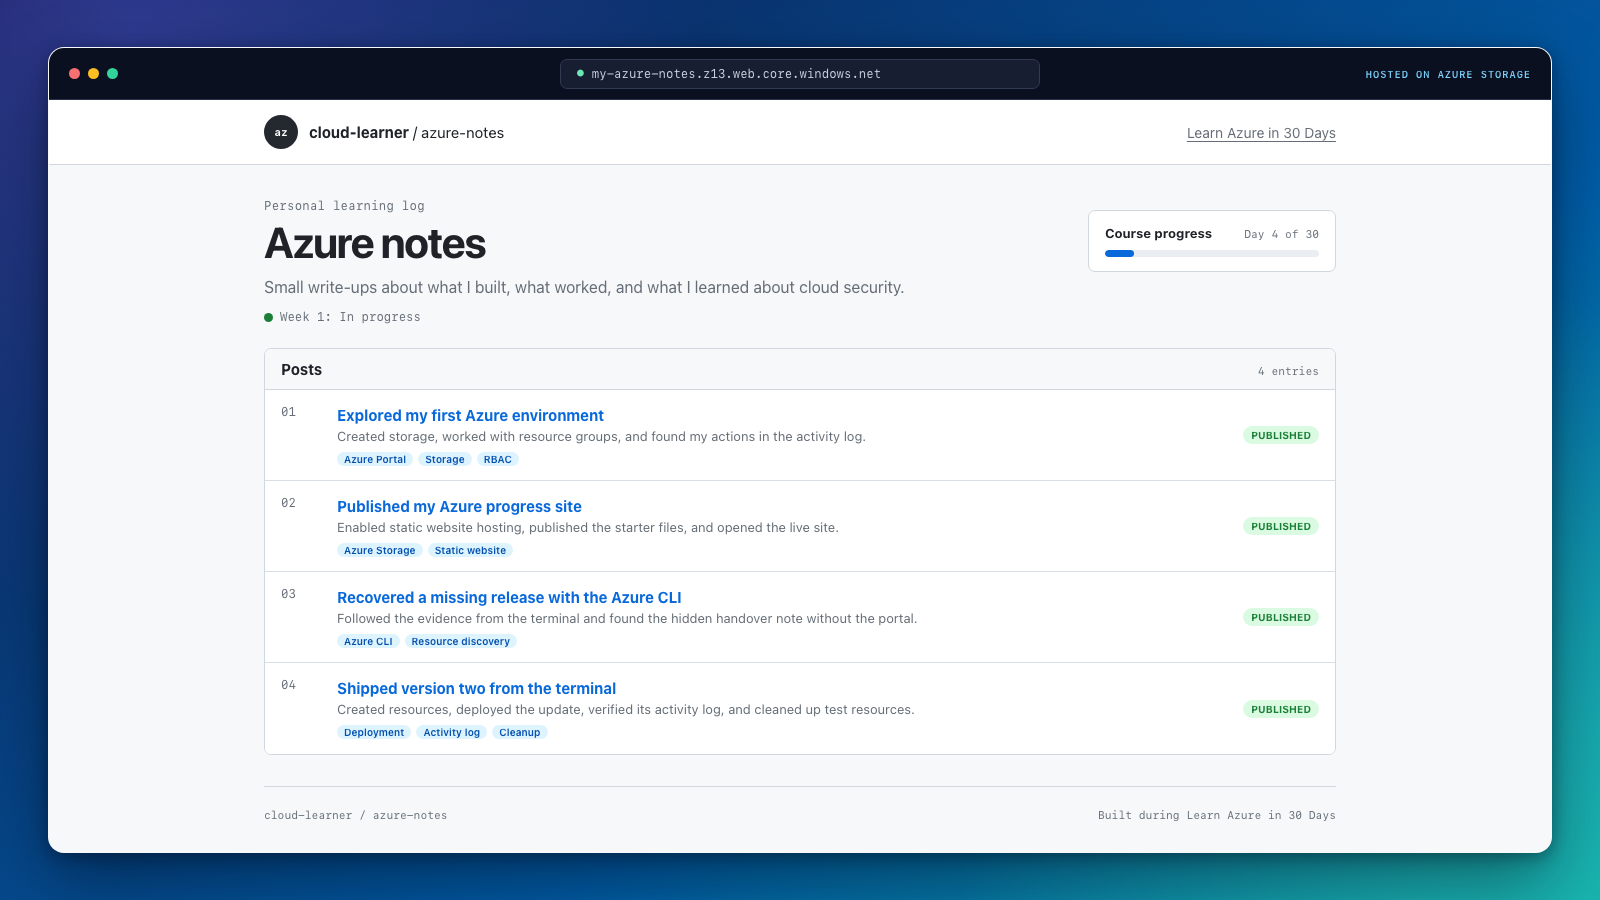
Task: Click the 'Small write-ups about what I built' subtitle
Action: [584, 287]
